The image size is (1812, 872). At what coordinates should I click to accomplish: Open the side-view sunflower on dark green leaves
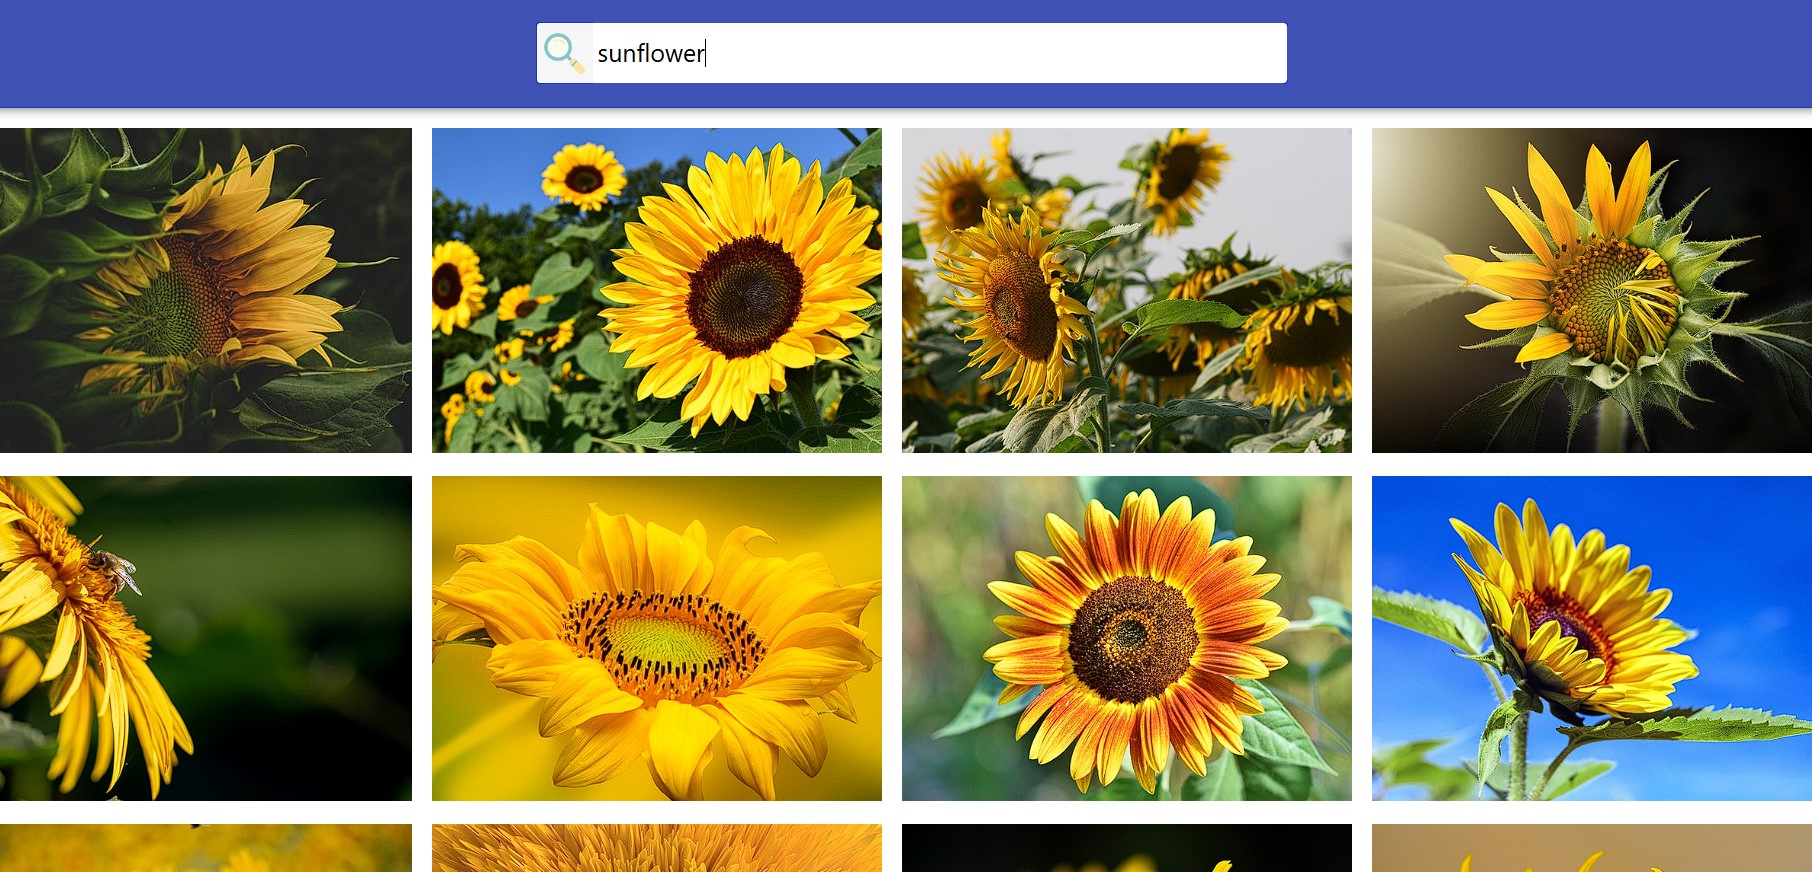pyautogui.click(x=206, y=290)
